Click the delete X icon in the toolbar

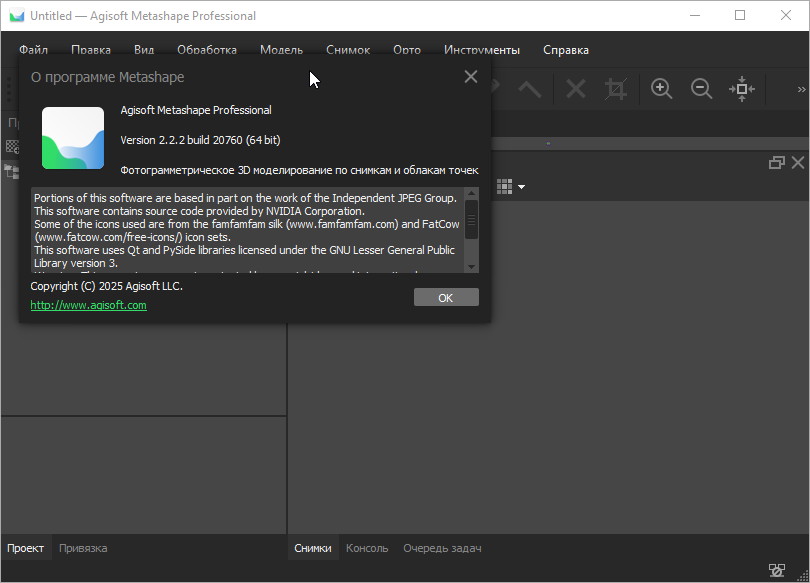click(575, 89)
